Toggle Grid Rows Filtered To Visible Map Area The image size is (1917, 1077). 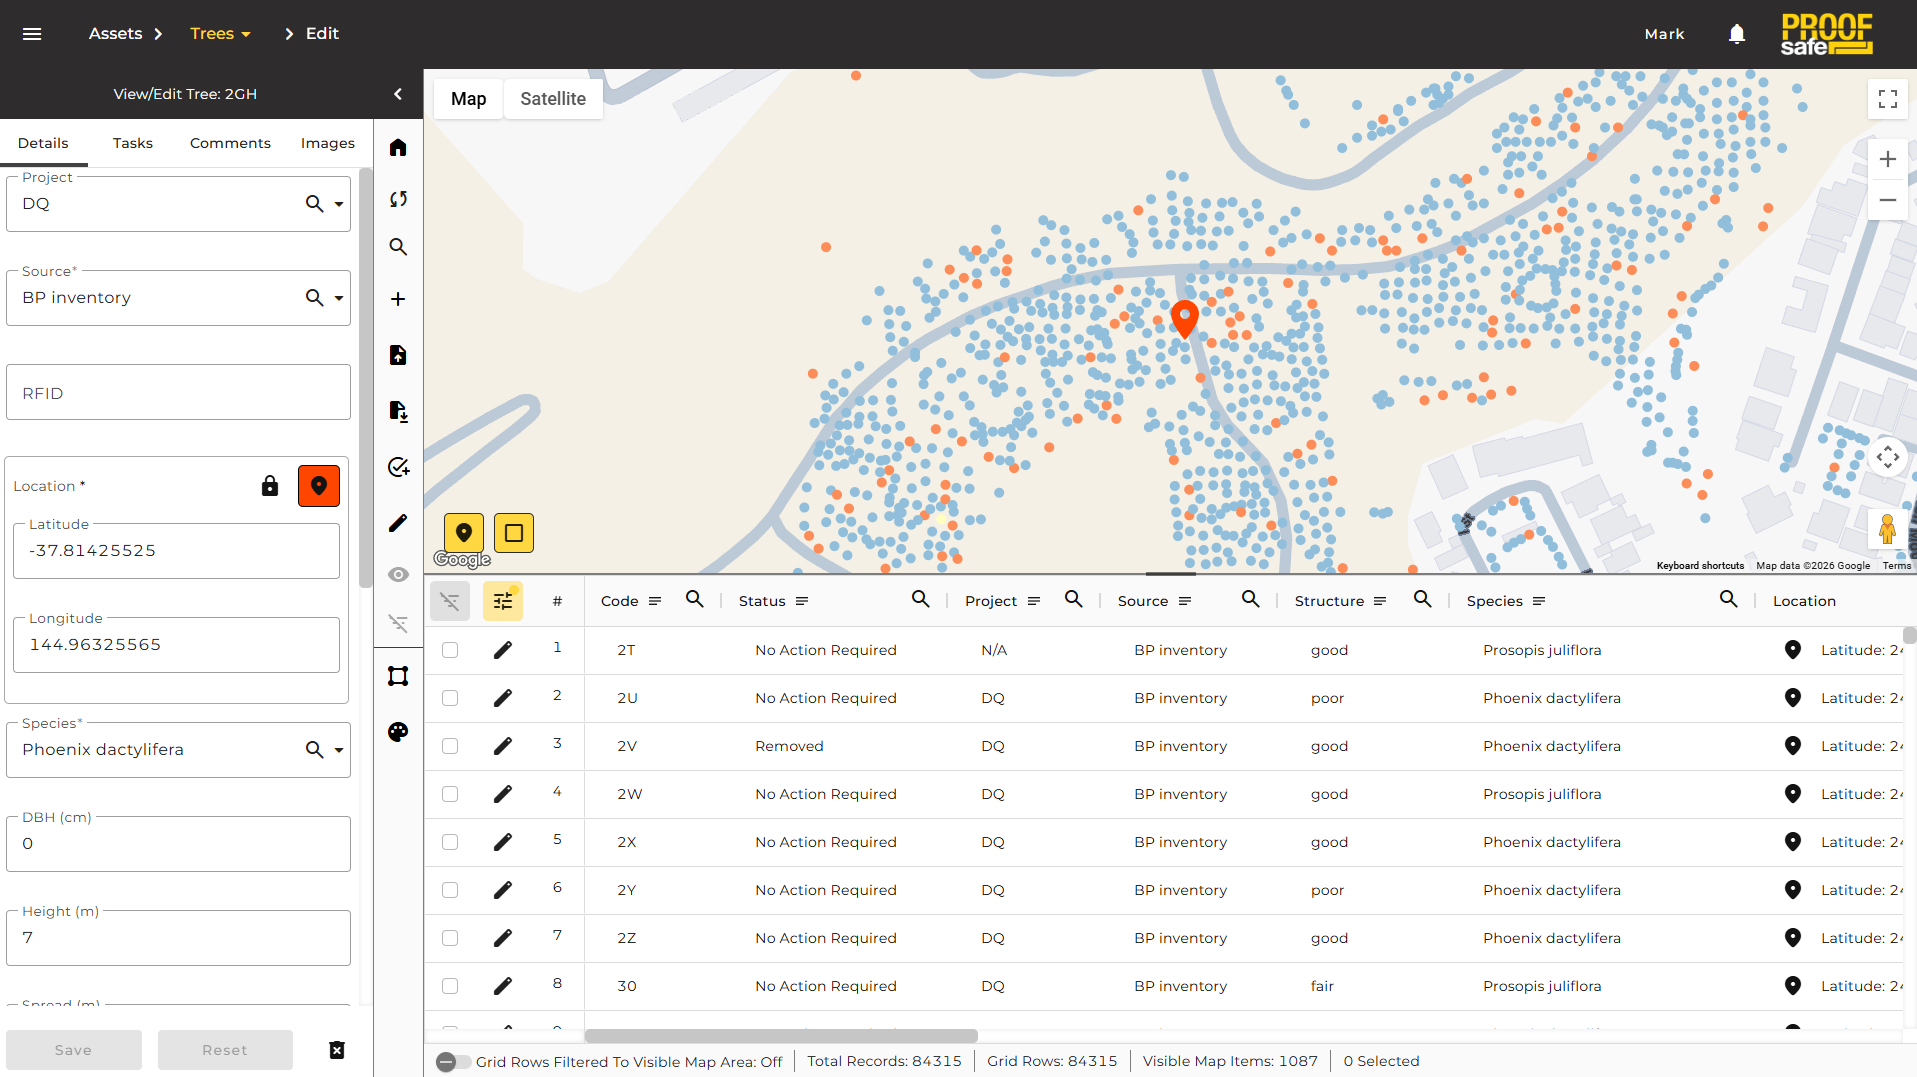(452, 1062)
